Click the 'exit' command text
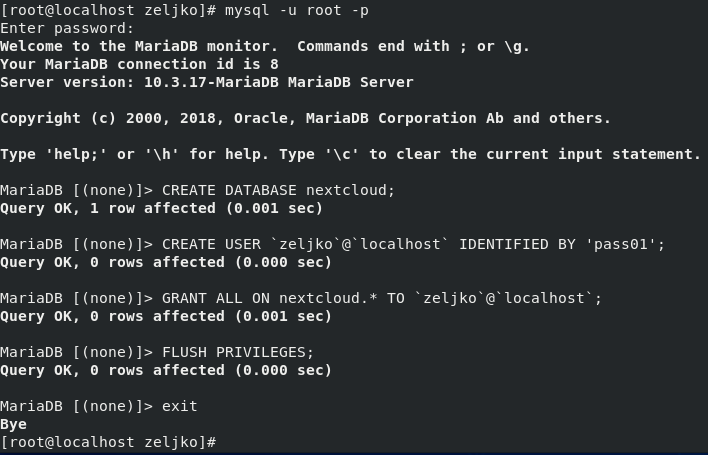This screenshot has width=708, height=455. pyautogui.click(x=180, y=406)
